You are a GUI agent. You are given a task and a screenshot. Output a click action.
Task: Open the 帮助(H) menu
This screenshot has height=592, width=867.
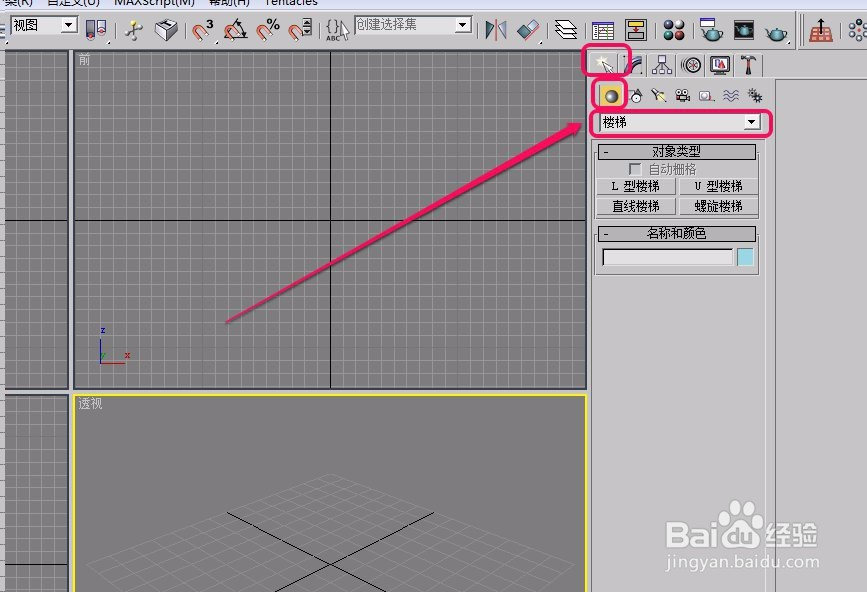229,3
